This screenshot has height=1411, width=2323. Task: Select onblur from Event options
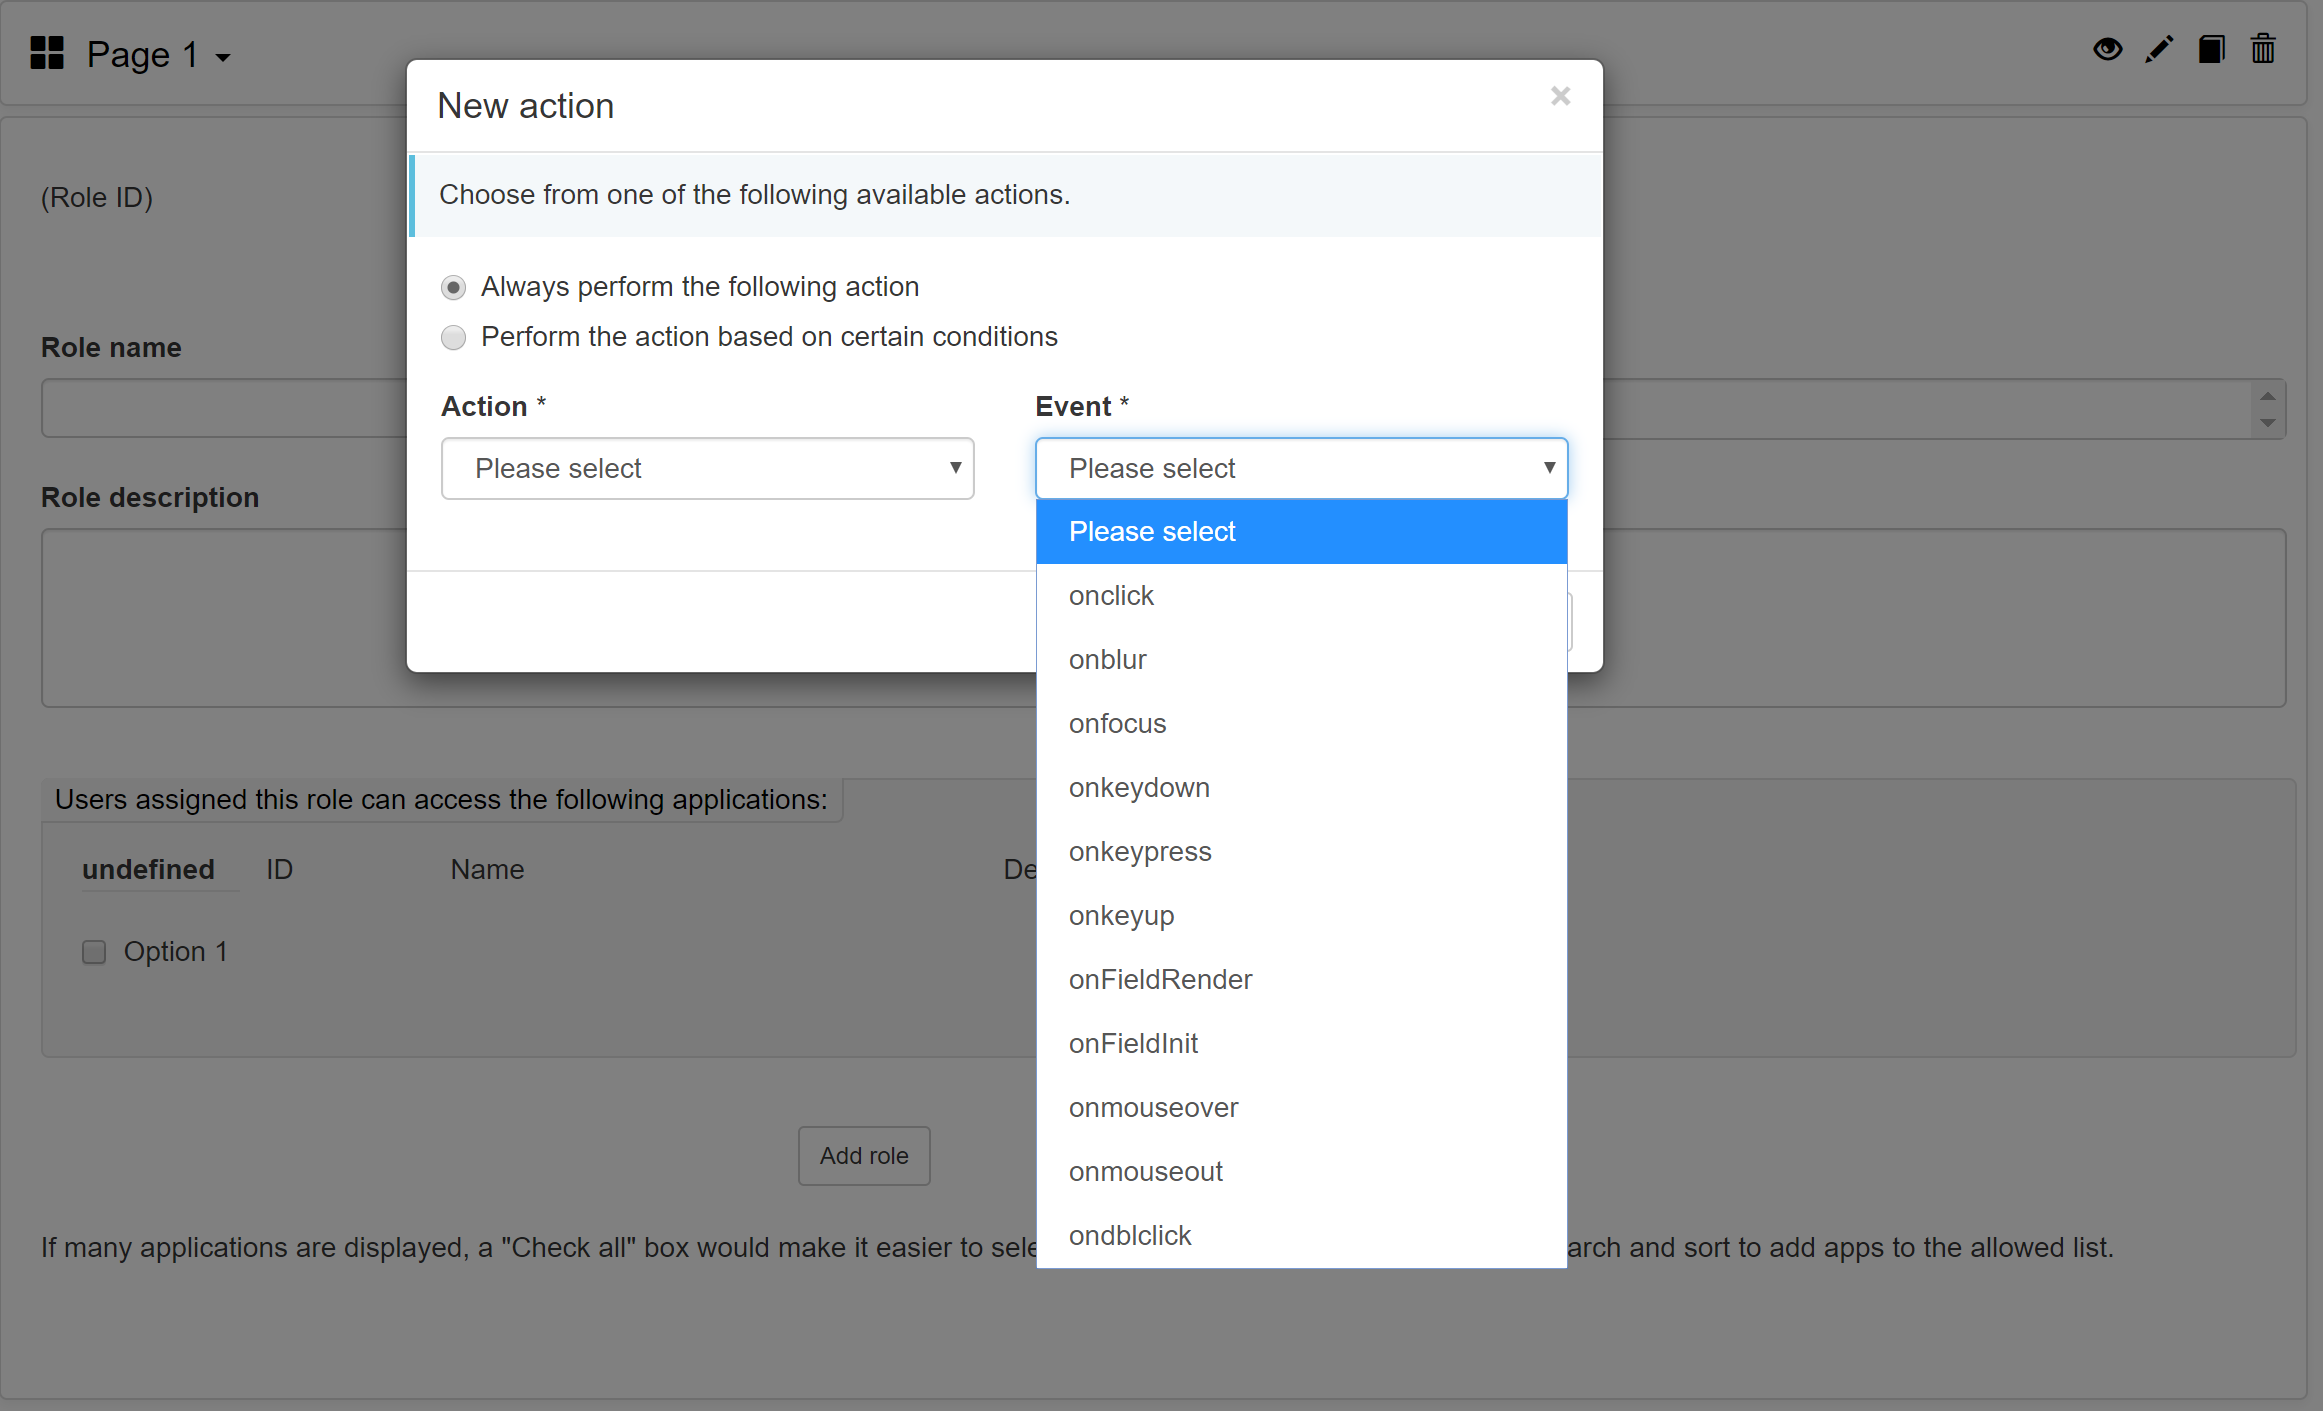tap(1299, 659)
